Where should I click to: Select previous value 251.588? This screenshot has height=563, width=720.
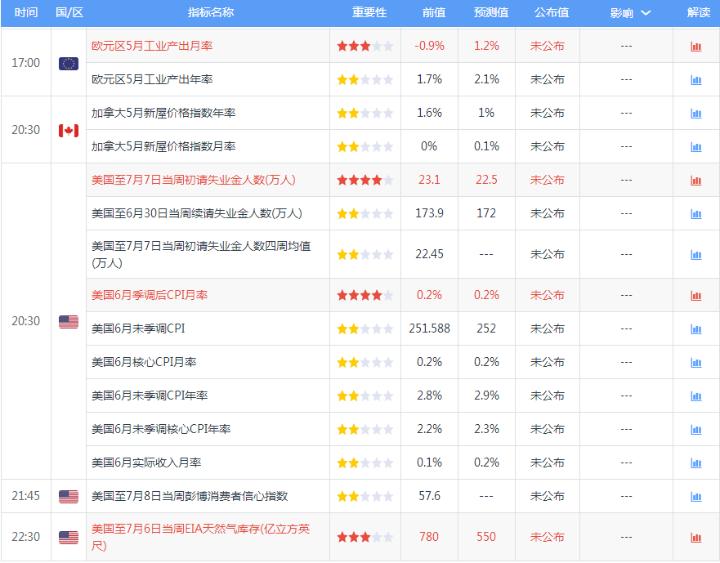coord(429,329)
